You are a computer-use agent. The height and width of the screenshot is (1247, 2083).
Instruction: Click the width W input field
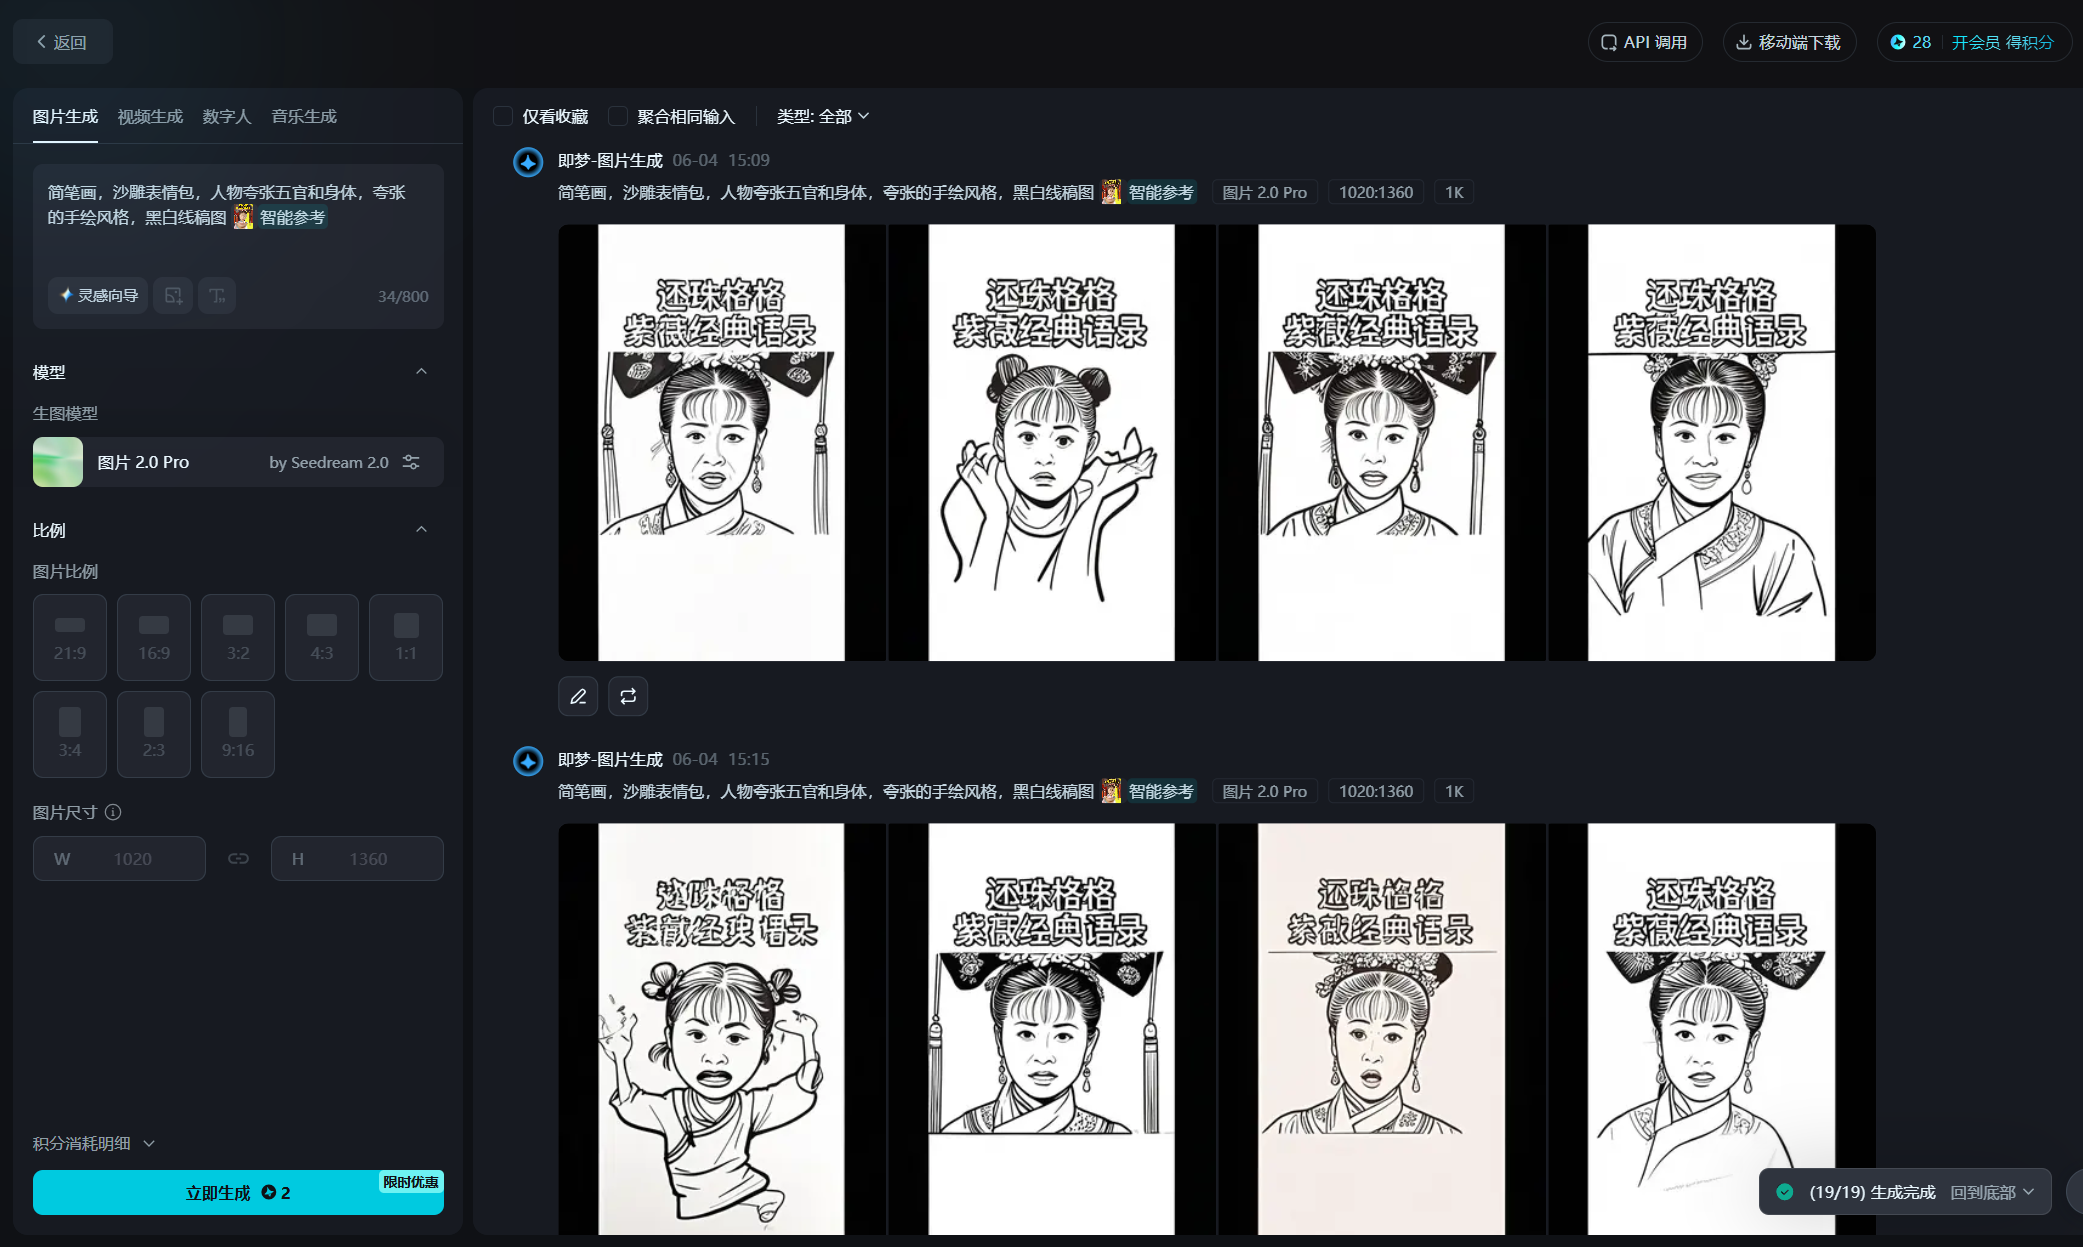point(119,859)
